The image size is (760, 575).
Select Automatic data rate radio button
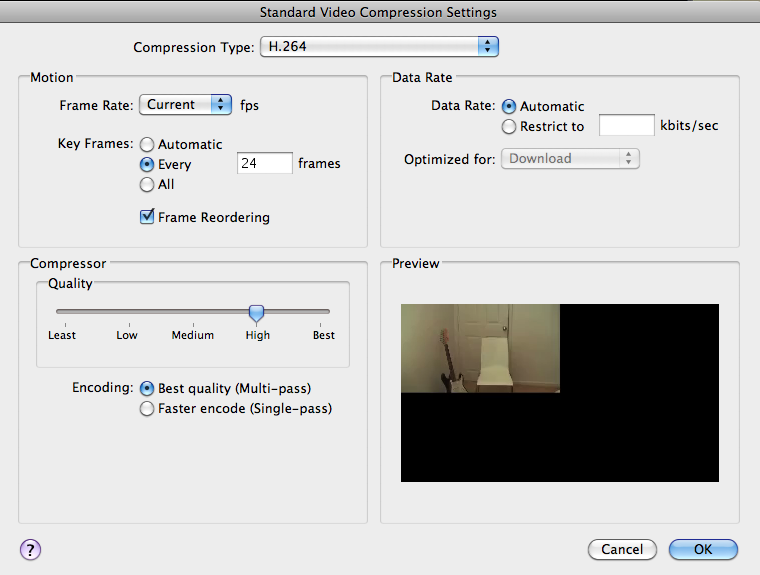(x=509, y=106)
